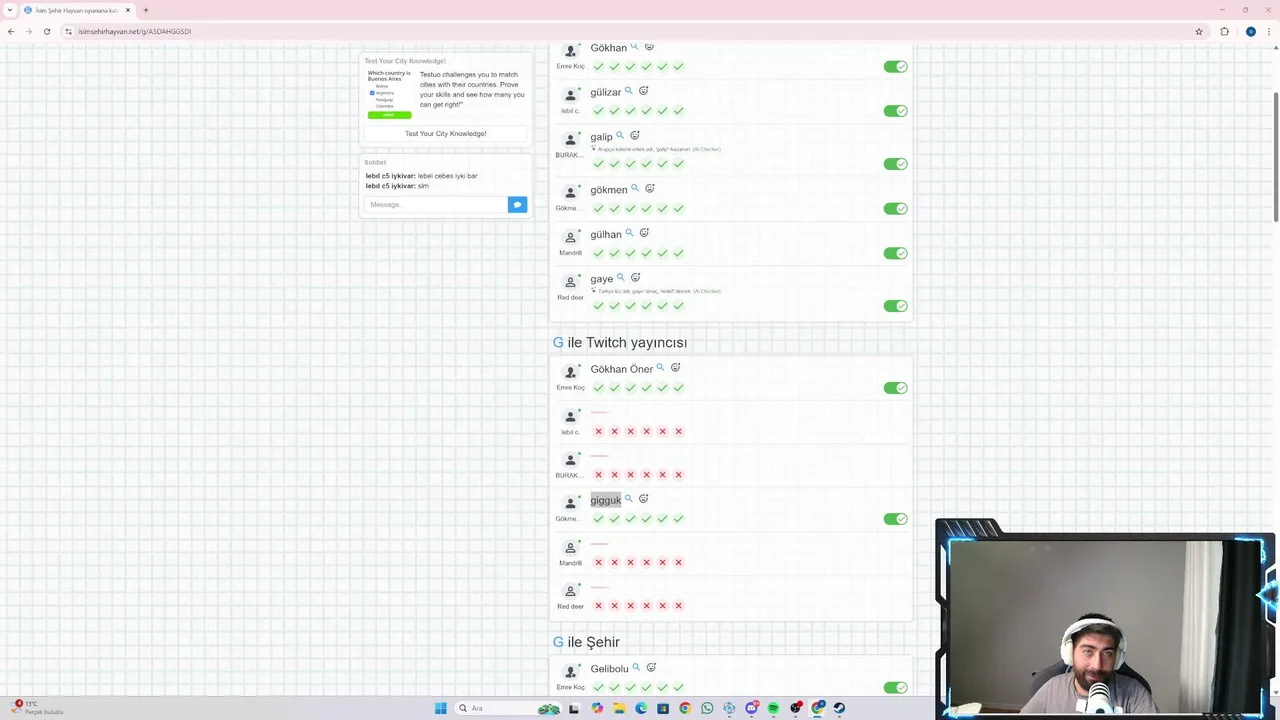Open Chrome extensions puzzle icon
The height and width of the screenshot is (720, 1280).
1224,31
